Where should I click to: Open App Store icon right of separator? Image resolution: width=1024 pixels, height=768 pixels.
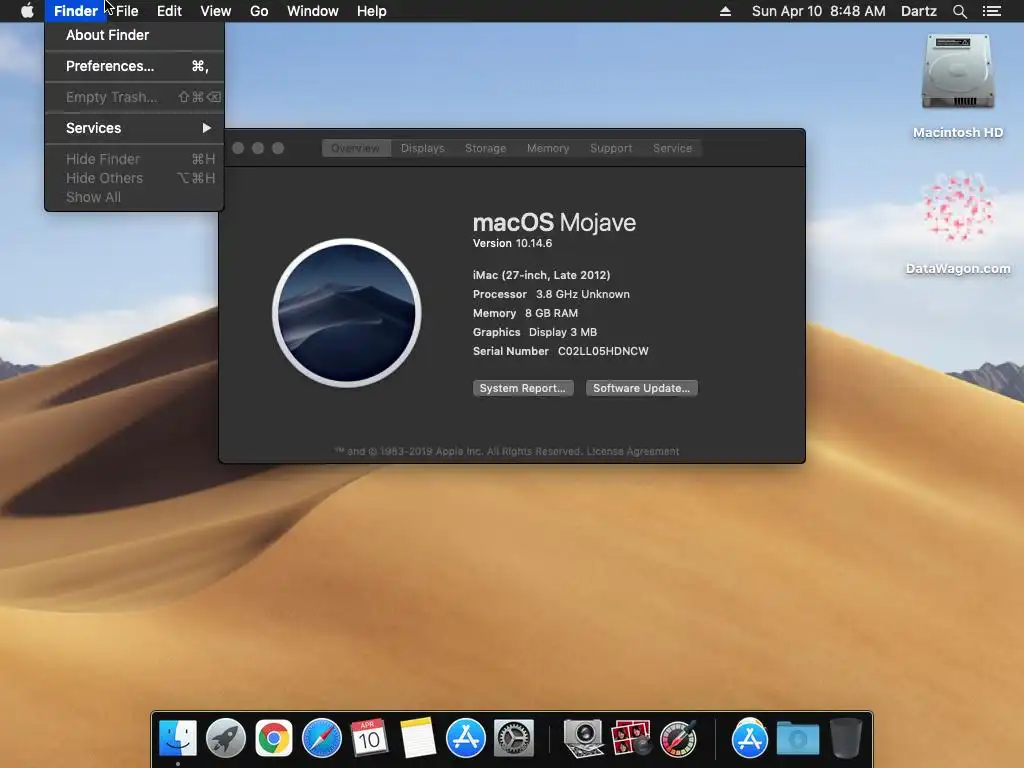coord(750,739)
